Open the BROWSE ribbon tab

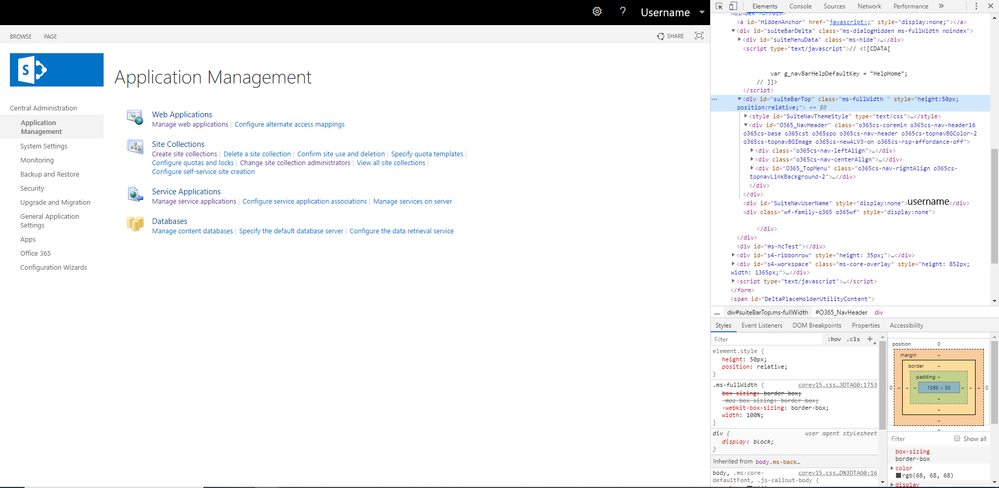(21, 36)
